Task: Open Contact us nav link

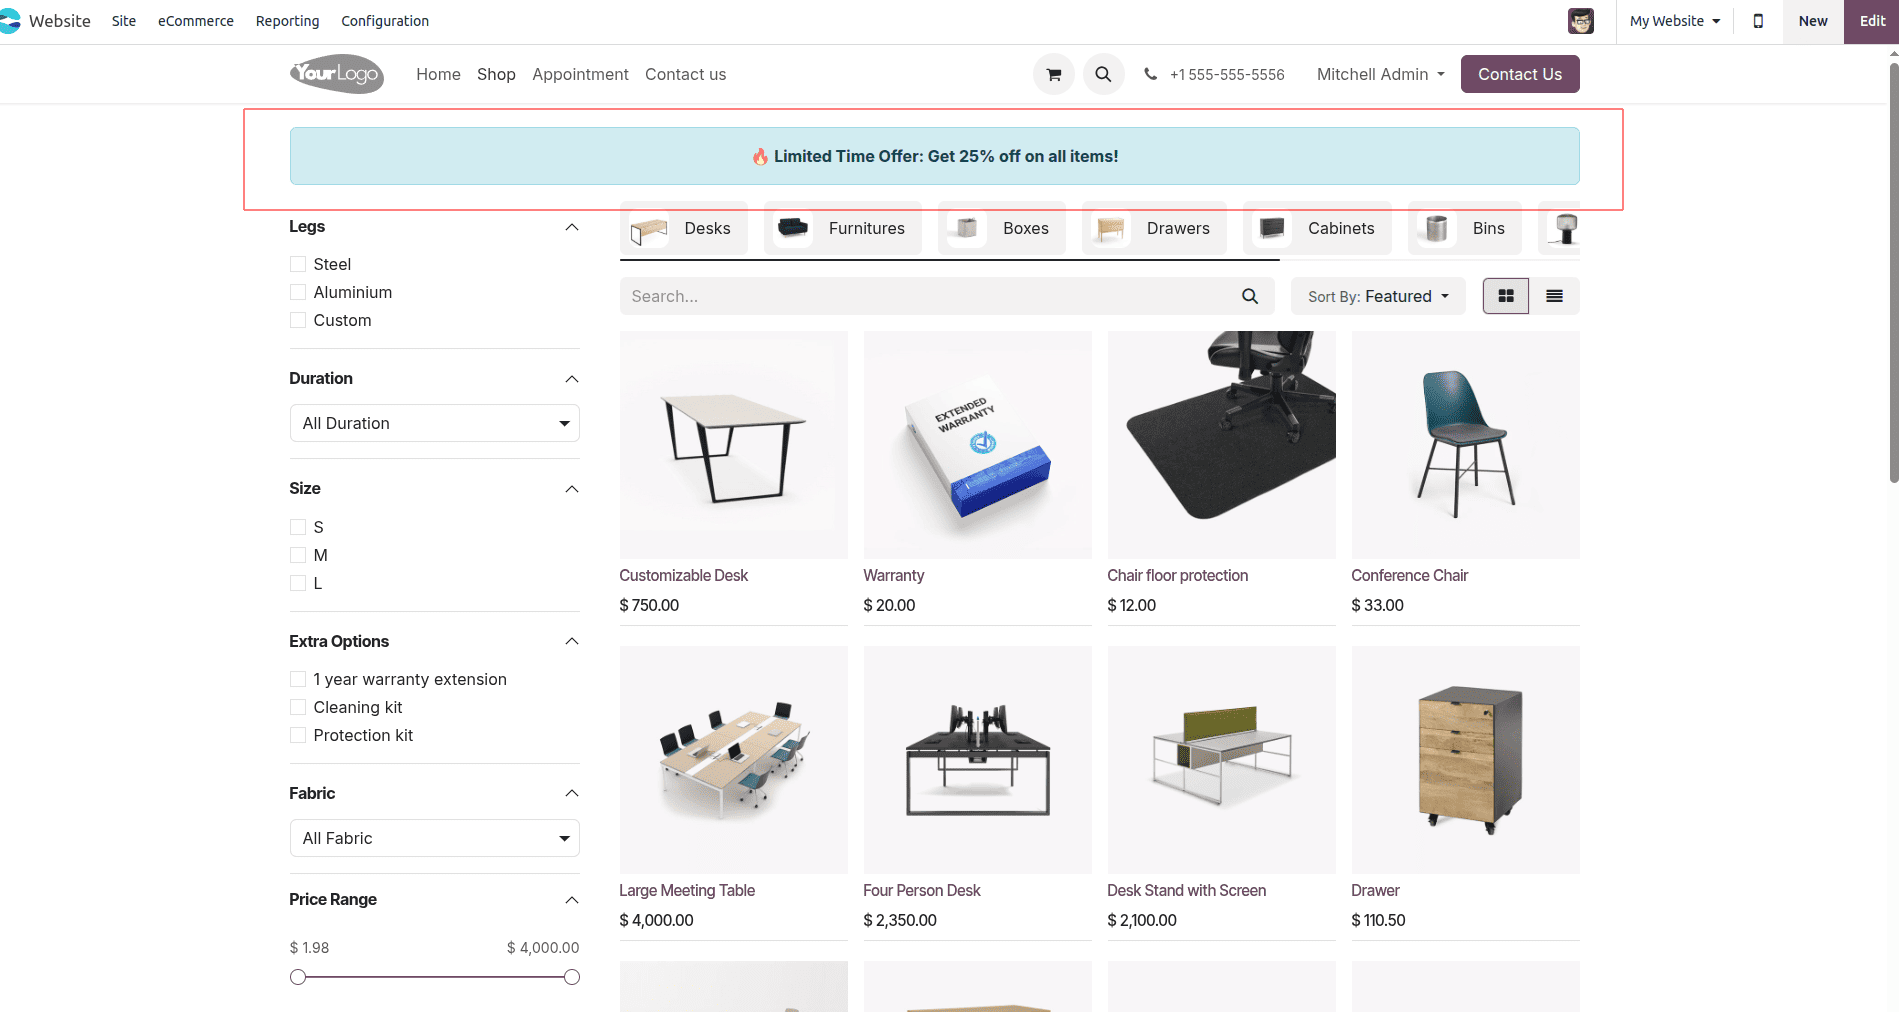Action: point(686,74)
